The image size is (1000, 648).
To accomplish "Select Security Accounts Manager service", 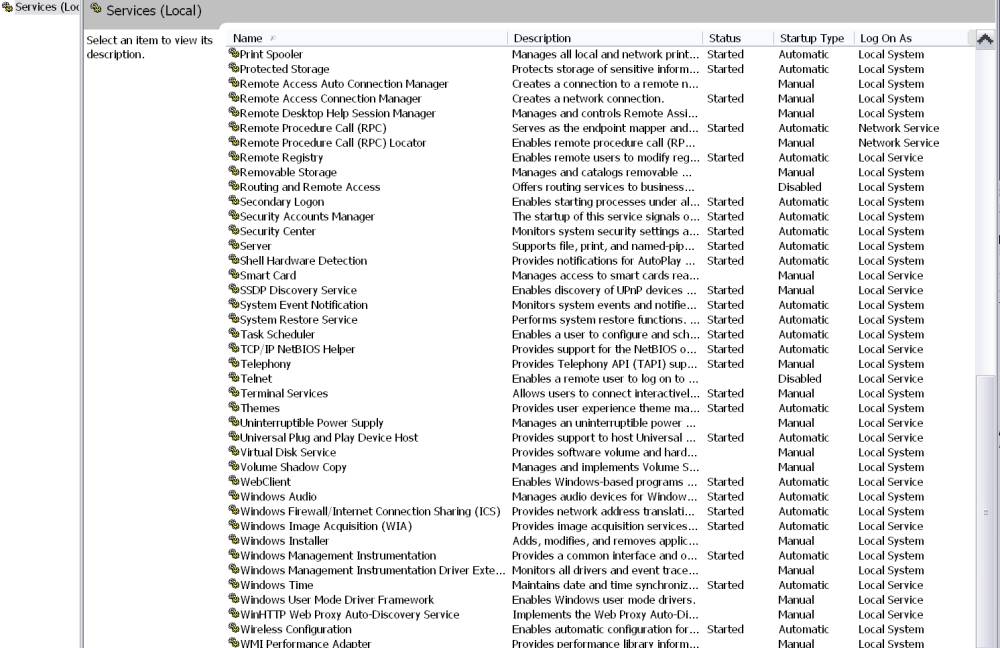I will [307, 216].
